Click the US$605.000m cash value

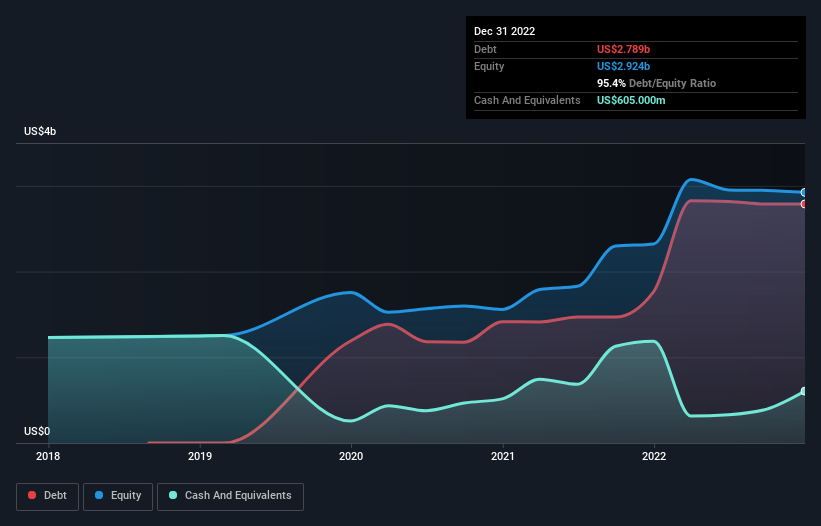(631, 100)
